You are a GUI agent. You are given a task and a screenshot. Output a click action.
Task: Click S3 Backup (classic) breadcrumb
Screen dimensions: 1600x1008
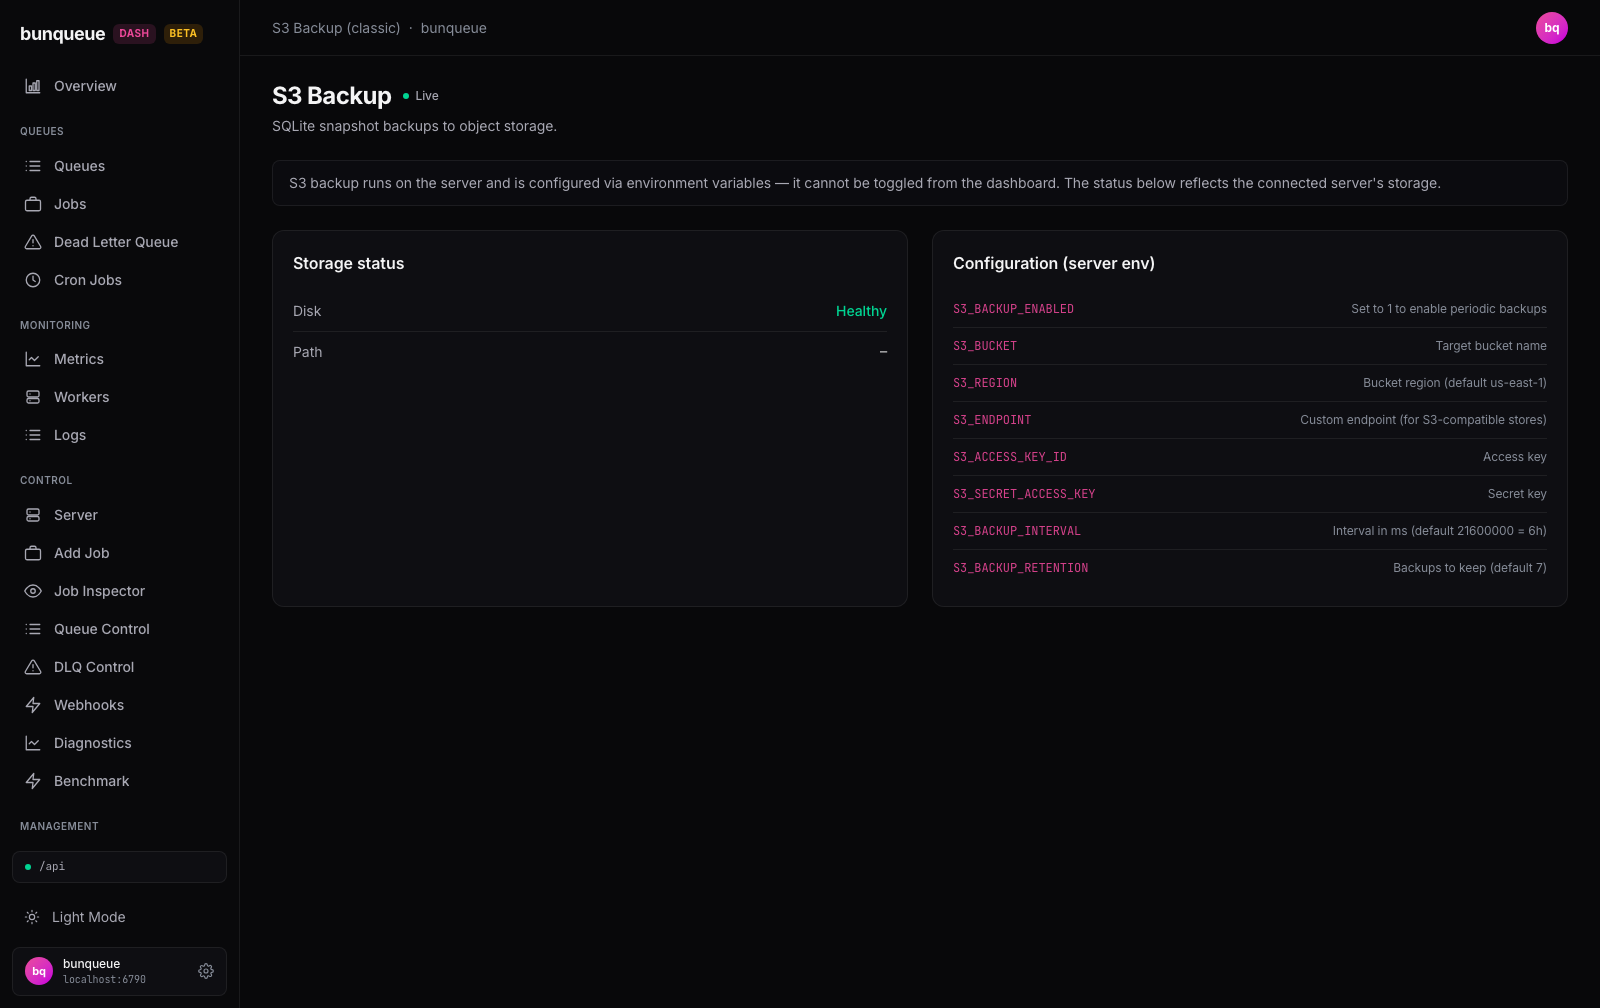point(336,28)
